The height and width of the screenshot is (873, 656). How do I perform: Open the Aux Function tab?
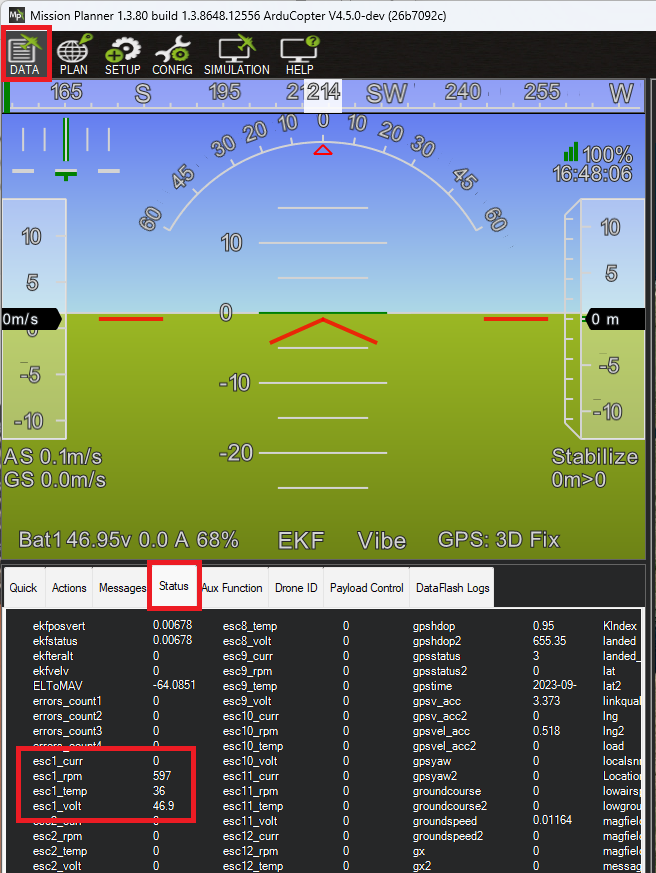click(x=232, y=588)
